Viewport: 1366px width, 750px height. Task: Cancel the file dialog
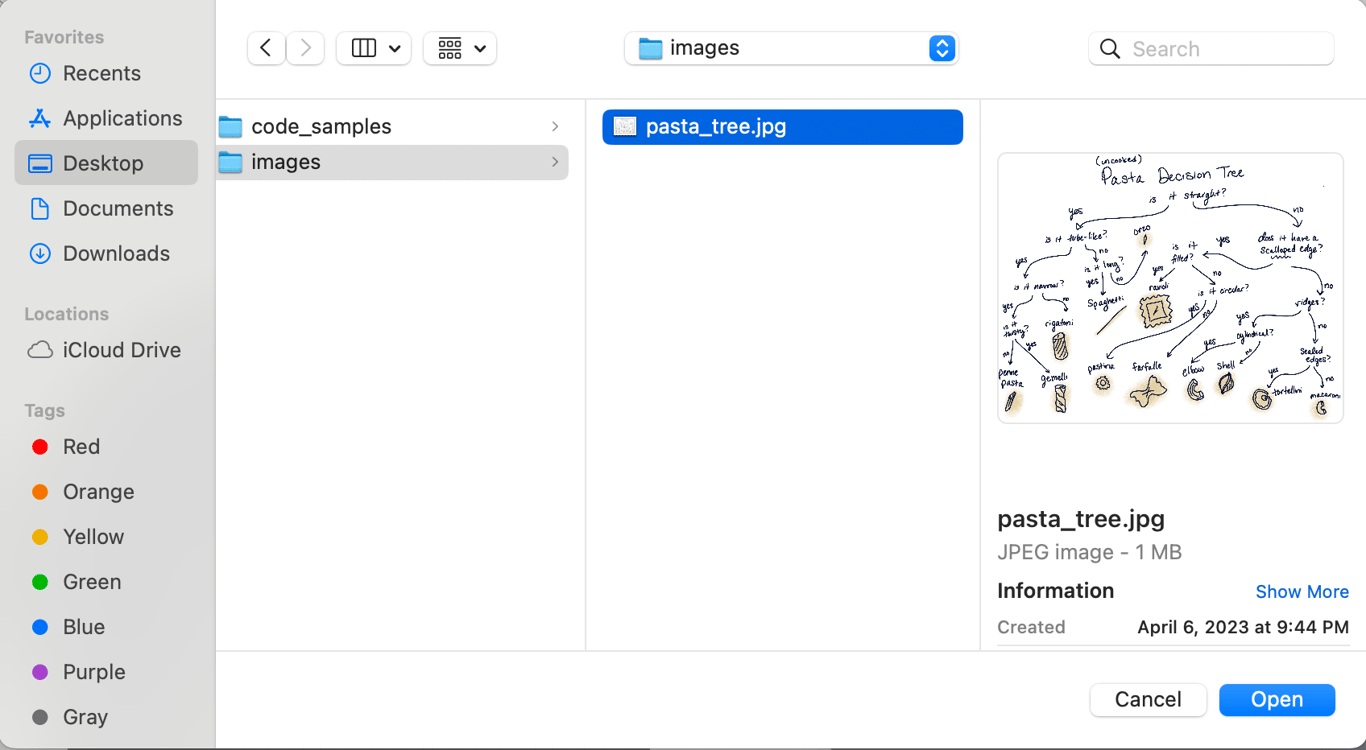coord(1148,700)
